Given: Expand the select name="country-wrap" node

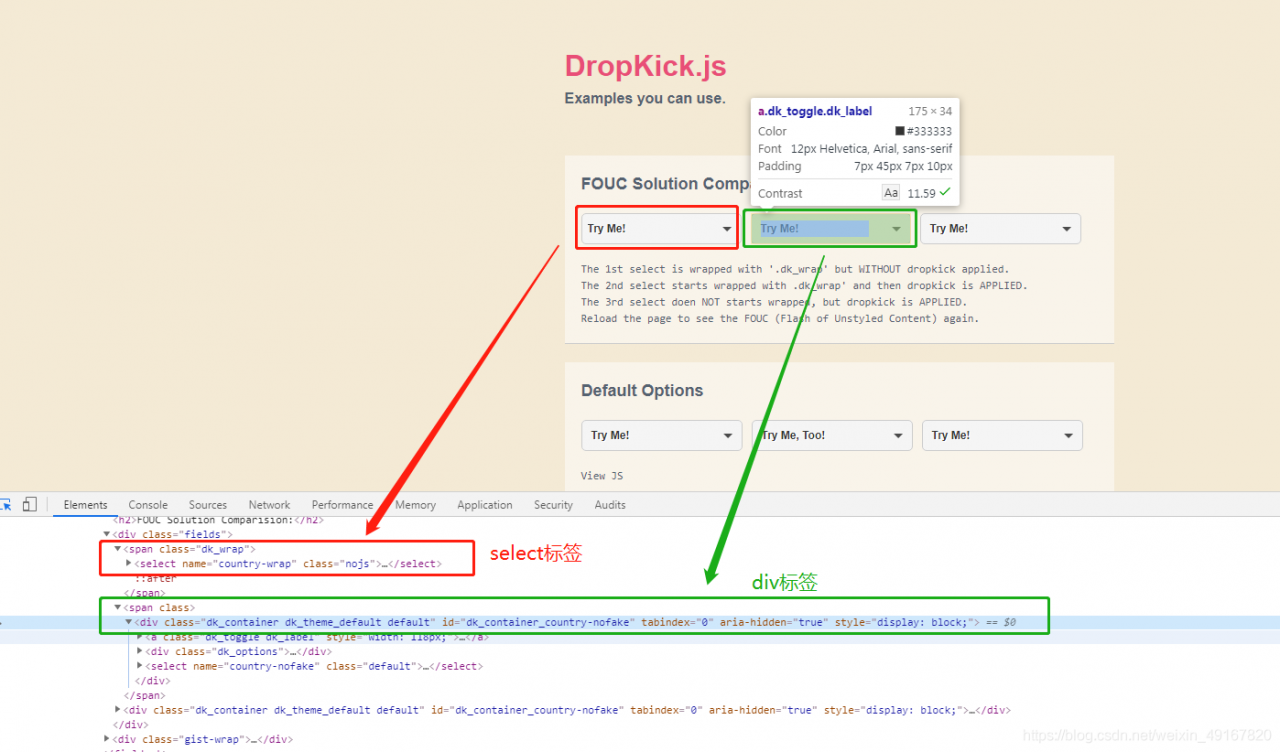Looking at the screenshot, I should (129, 564).
